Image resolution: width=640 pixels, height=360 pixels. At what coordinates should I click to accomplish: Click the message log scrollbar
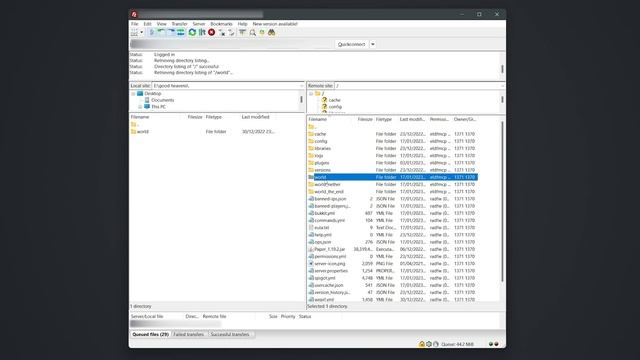502,69
